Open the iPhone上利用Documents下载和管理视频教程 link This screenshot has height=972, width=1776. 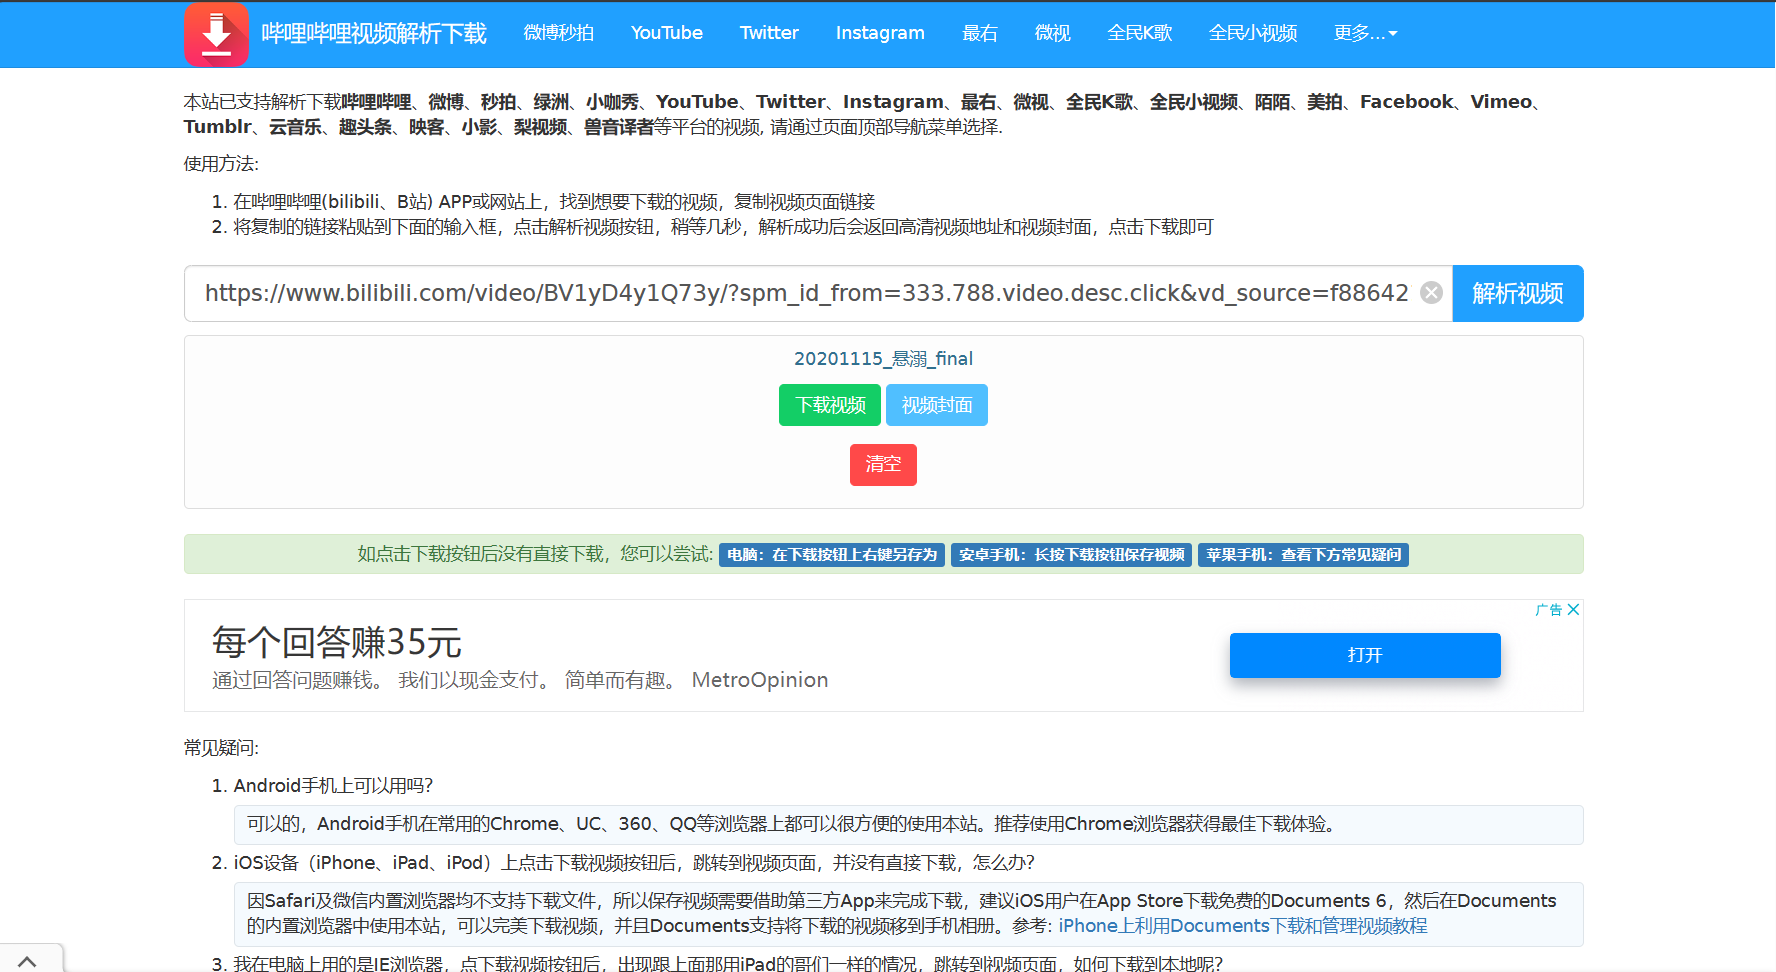[x=1243, y=926]
